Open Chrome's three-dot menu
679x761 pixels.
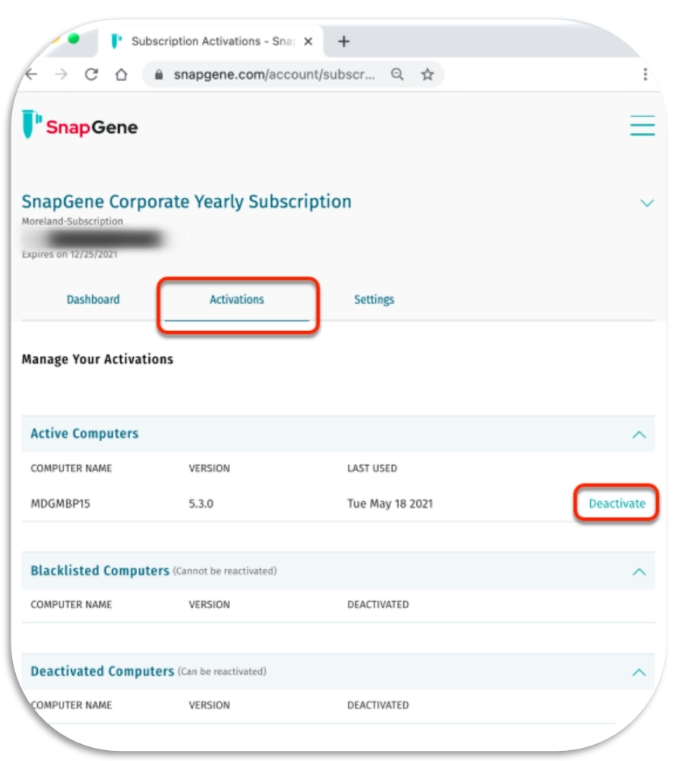tap(645, 74)
